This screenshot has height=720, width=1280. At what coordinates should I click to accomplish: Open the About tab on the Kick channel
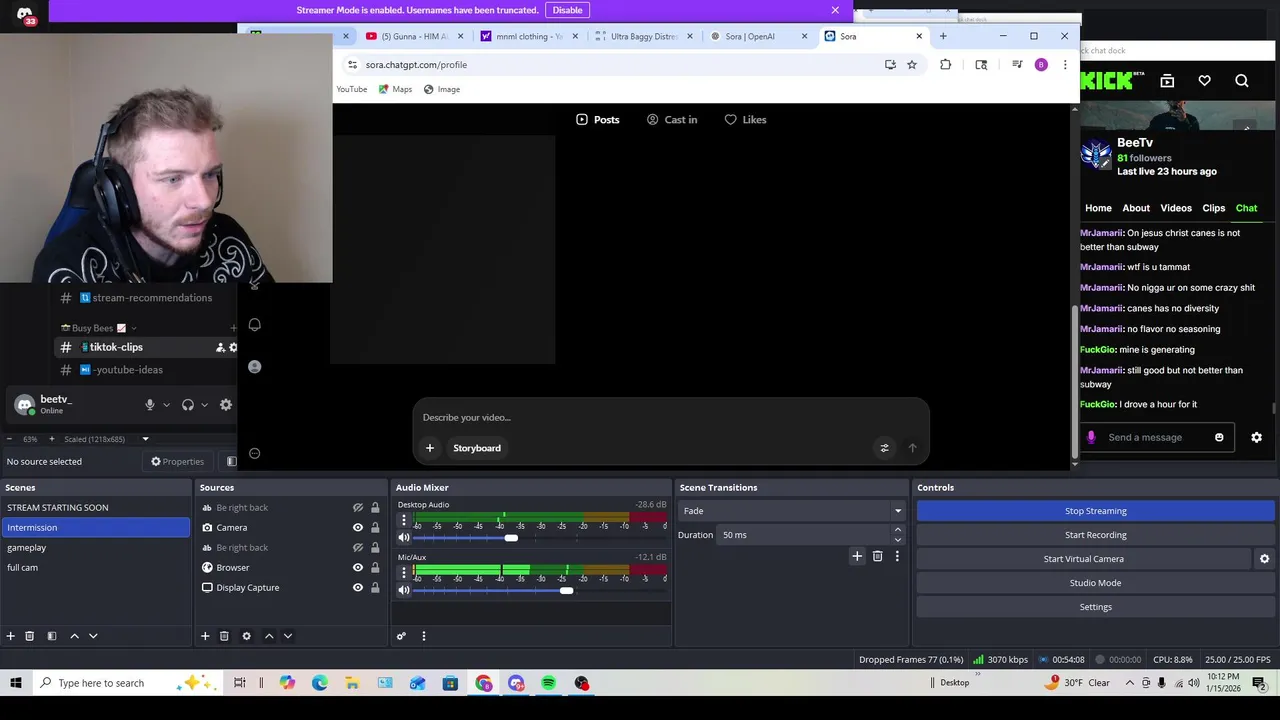tap(1136, 208)
